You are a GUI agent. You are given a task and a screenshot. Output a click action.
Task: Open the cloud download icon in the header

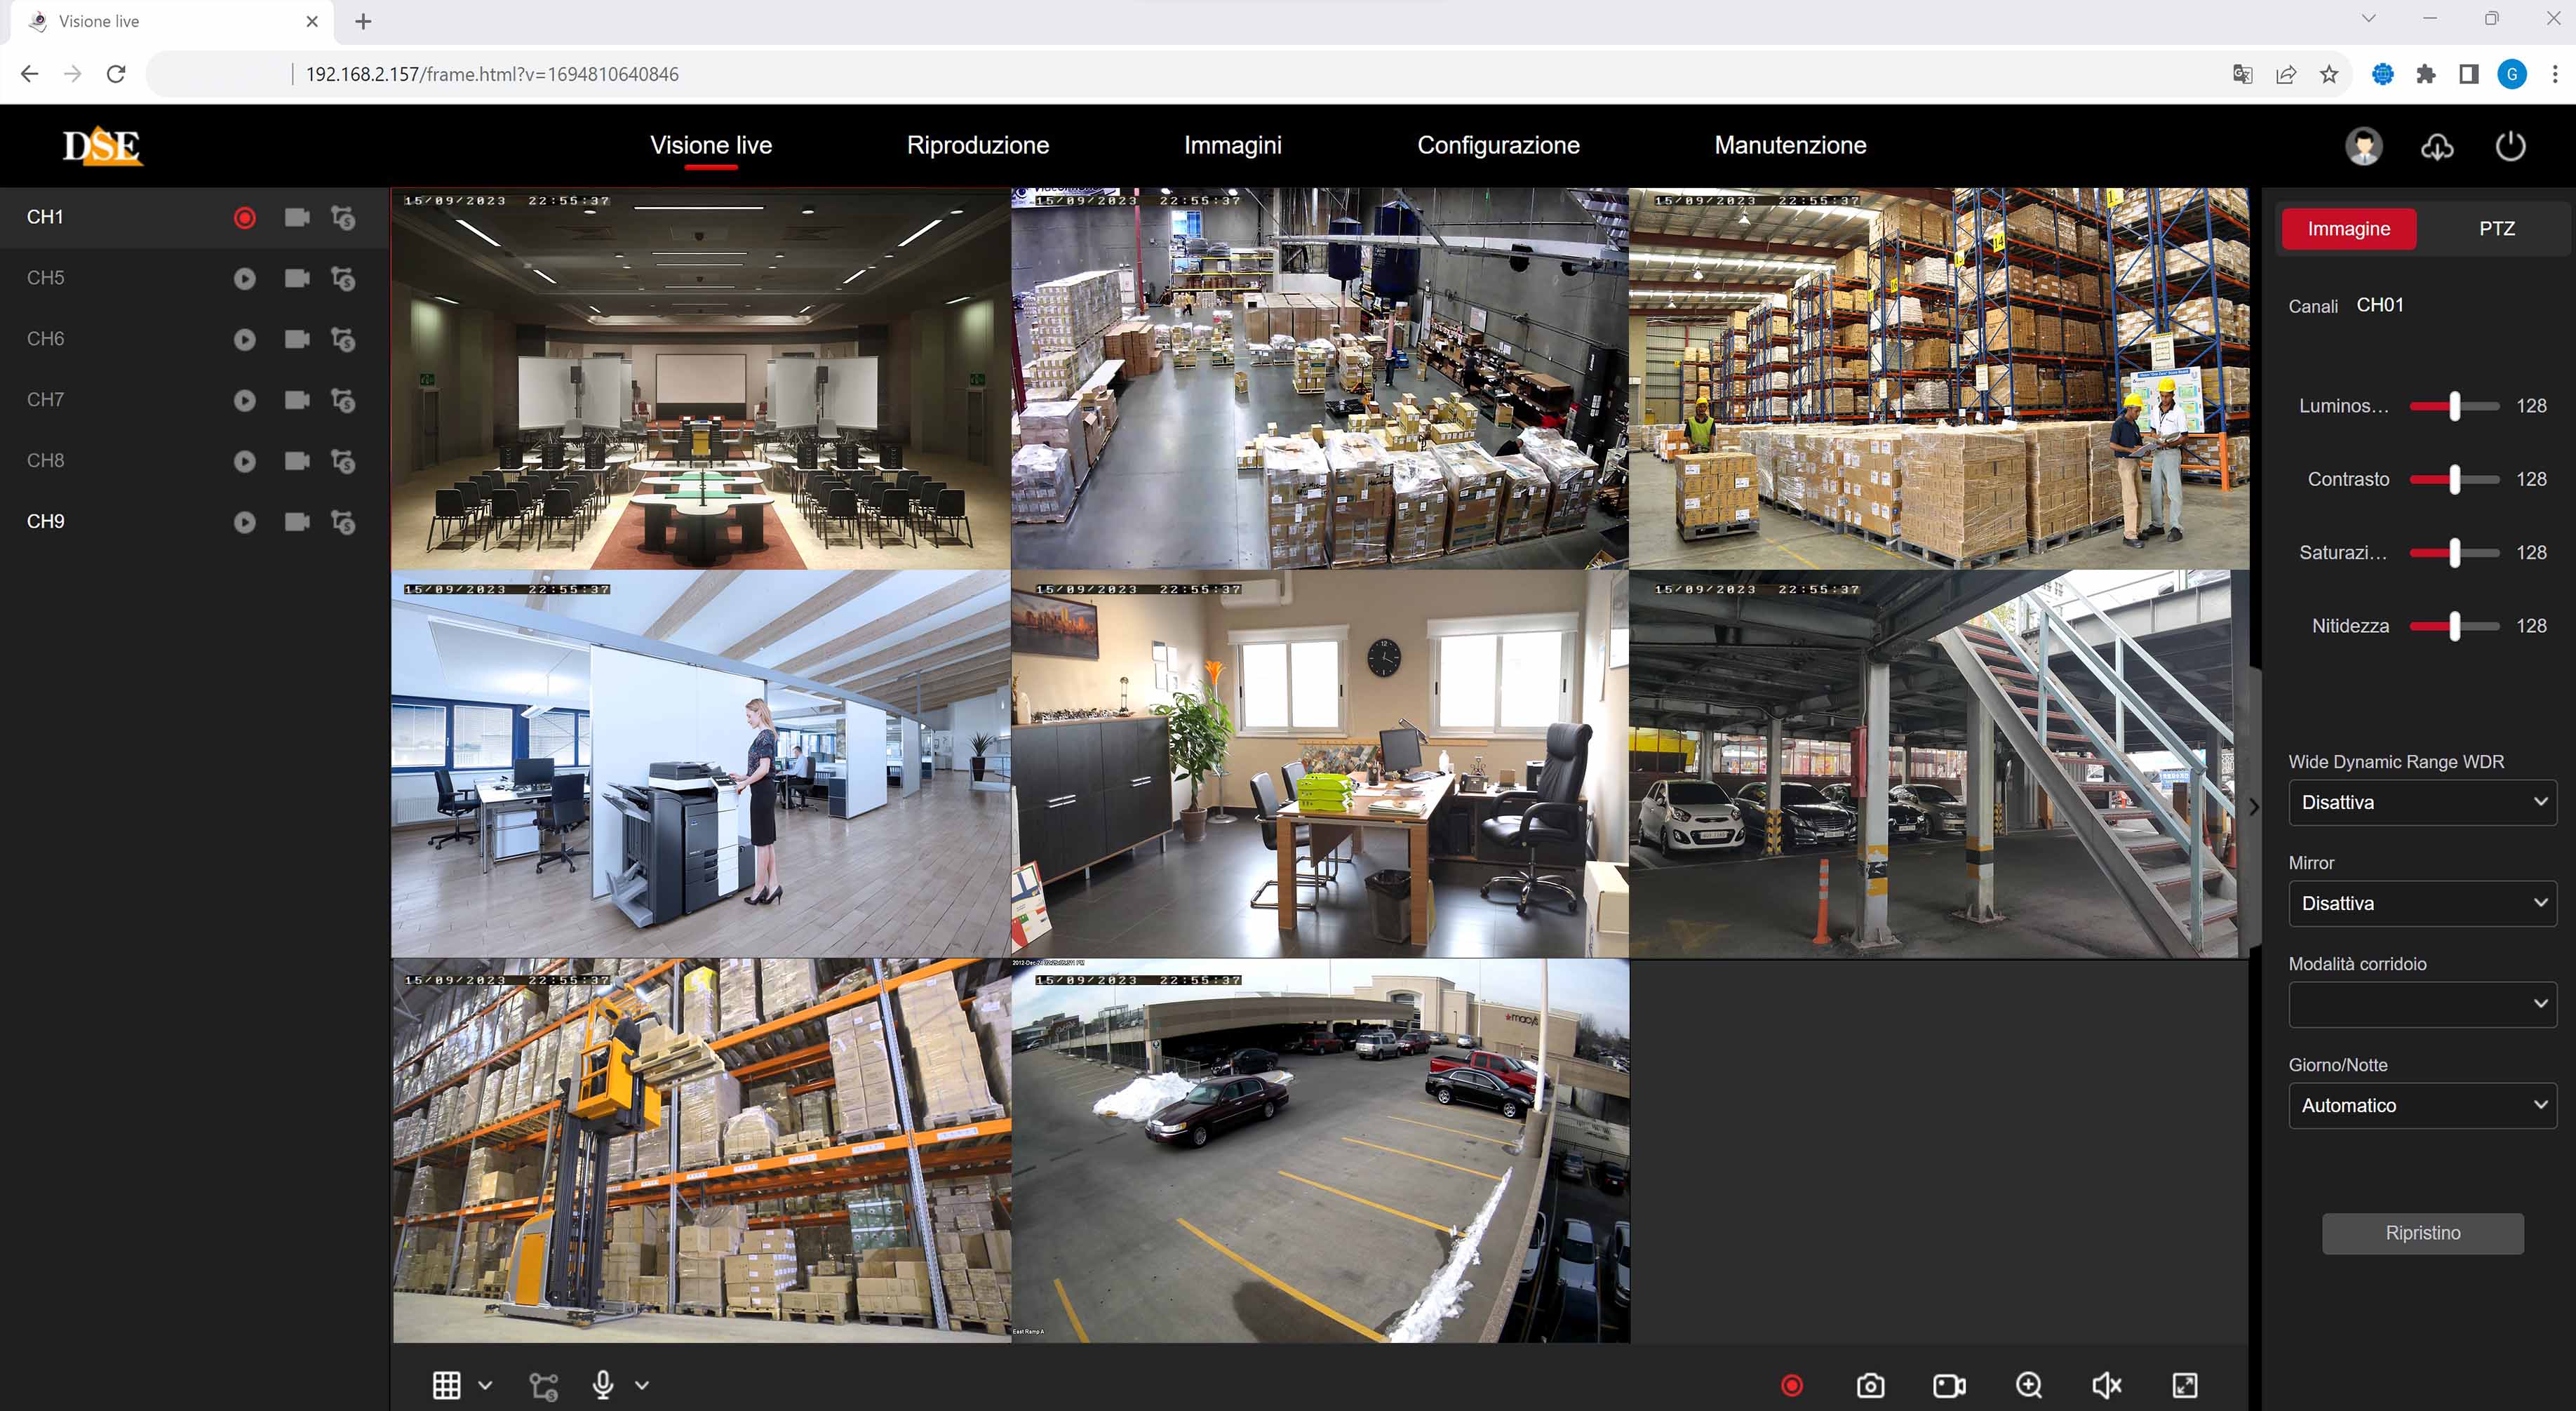[x=2437, y=147]
